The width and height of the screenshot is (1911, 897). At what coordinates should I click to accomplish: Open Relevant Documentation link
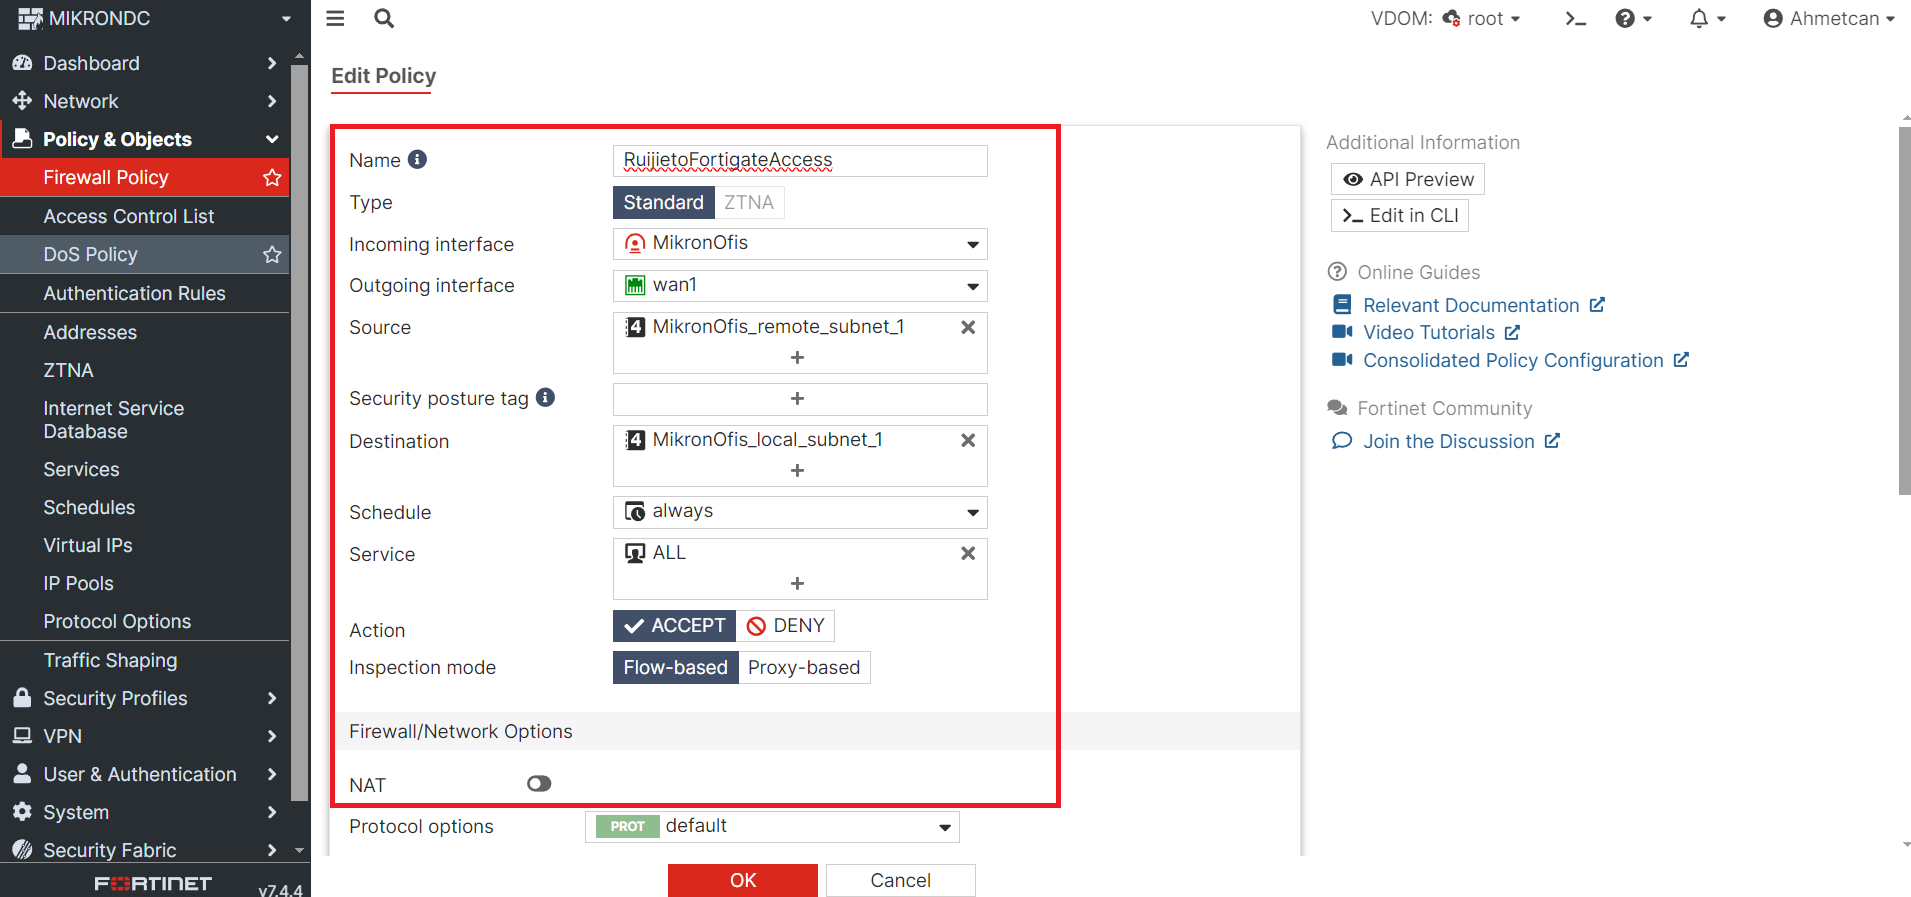pyautogui.click(x=1469, y=305)
